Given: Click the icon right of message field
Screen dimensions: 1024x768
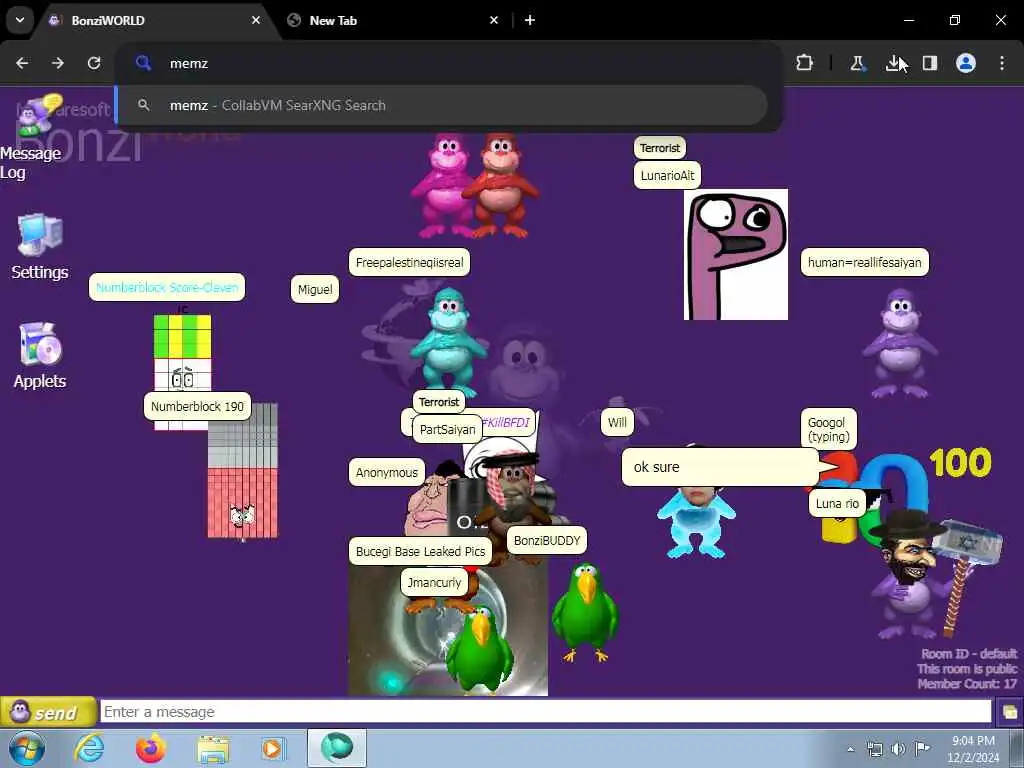Looking at the screenshot, I should pos(1009,712).
